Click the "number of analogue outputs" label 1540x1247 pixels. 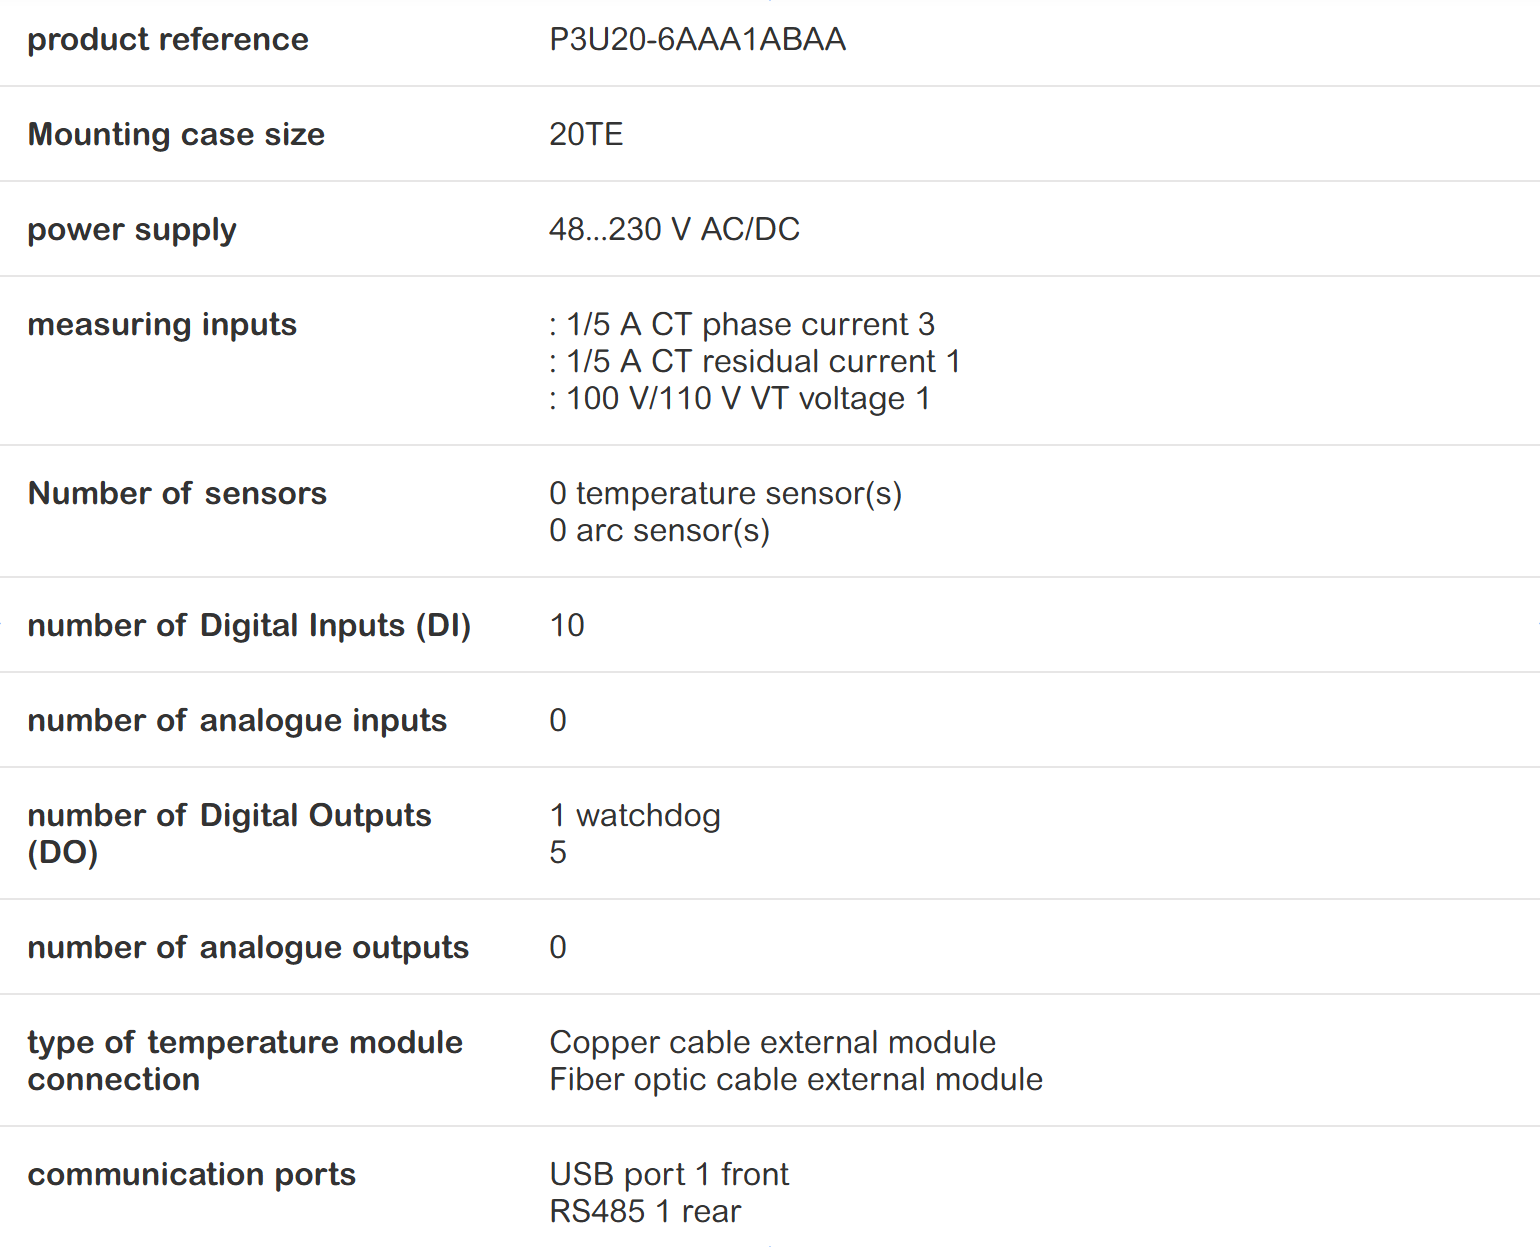tap(248, 947)
